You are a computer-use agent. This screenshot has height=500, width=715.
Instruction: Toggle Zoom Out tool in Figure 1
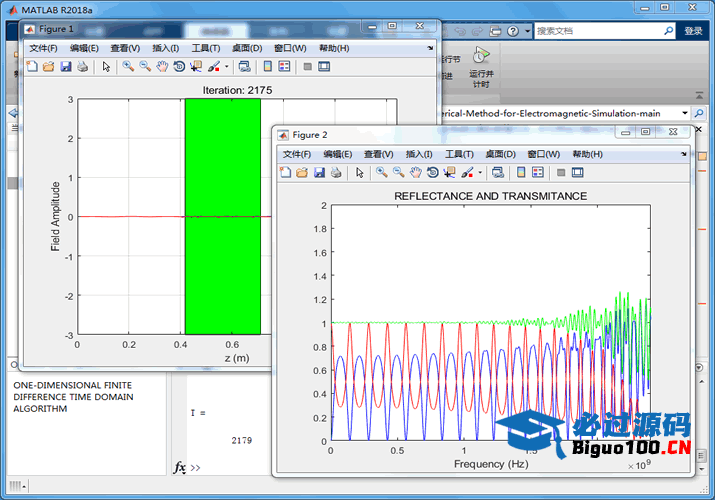point(145,67)
